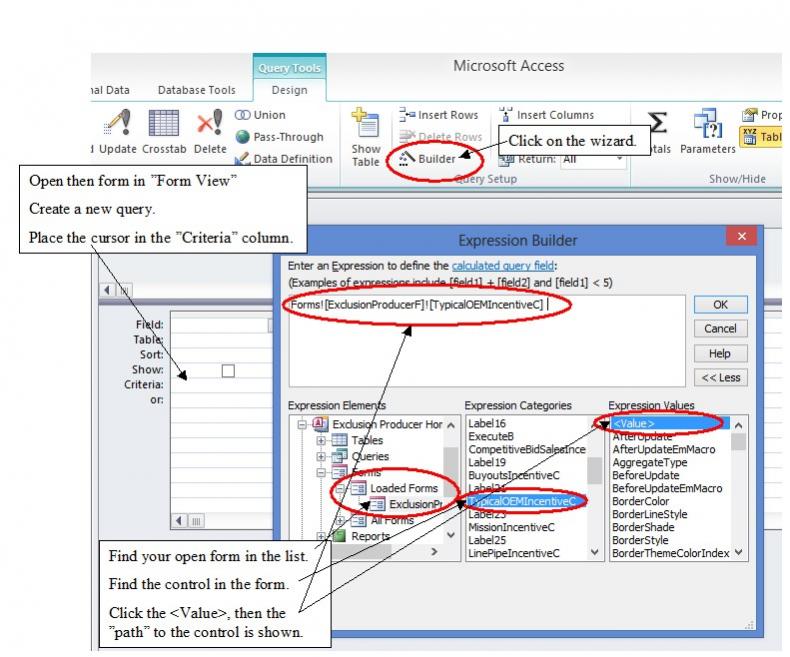This screenshot has height=657, width=790.
Task: Select the ExclusionPr form in tree
Action: pos(415,504)
